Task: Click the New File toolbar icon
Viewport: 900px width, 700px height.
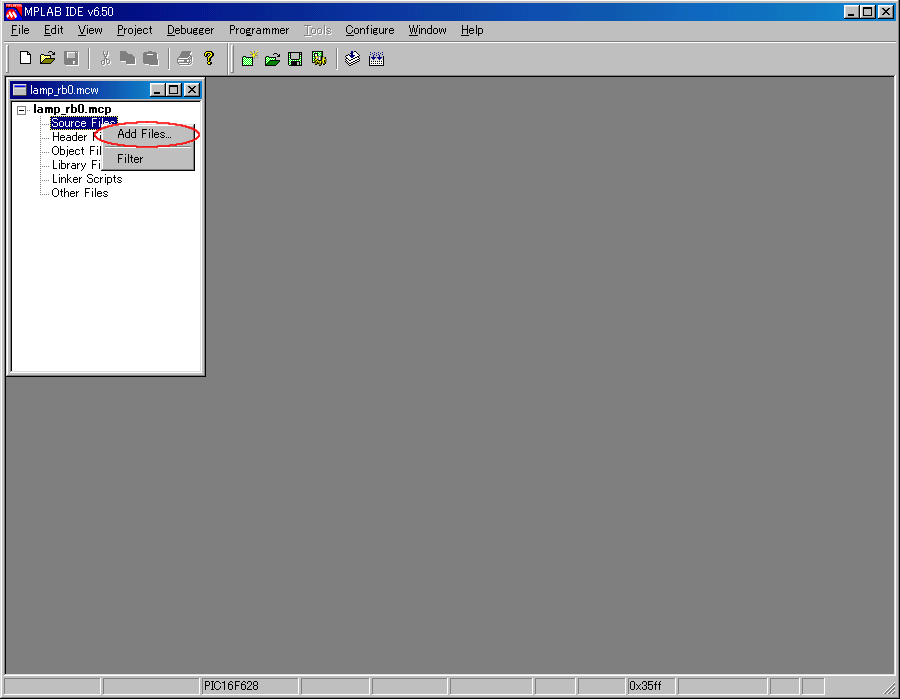Action: click(x=25, y=58)
